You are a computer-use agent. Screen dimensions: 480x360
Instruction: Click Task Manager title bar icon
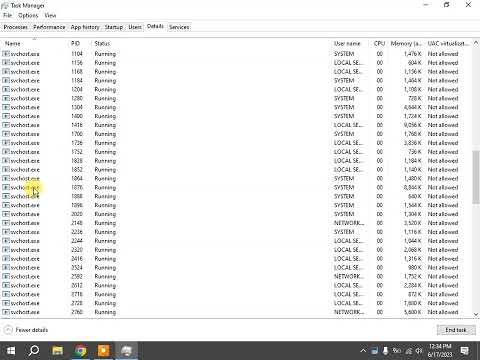tap(5, 5)
